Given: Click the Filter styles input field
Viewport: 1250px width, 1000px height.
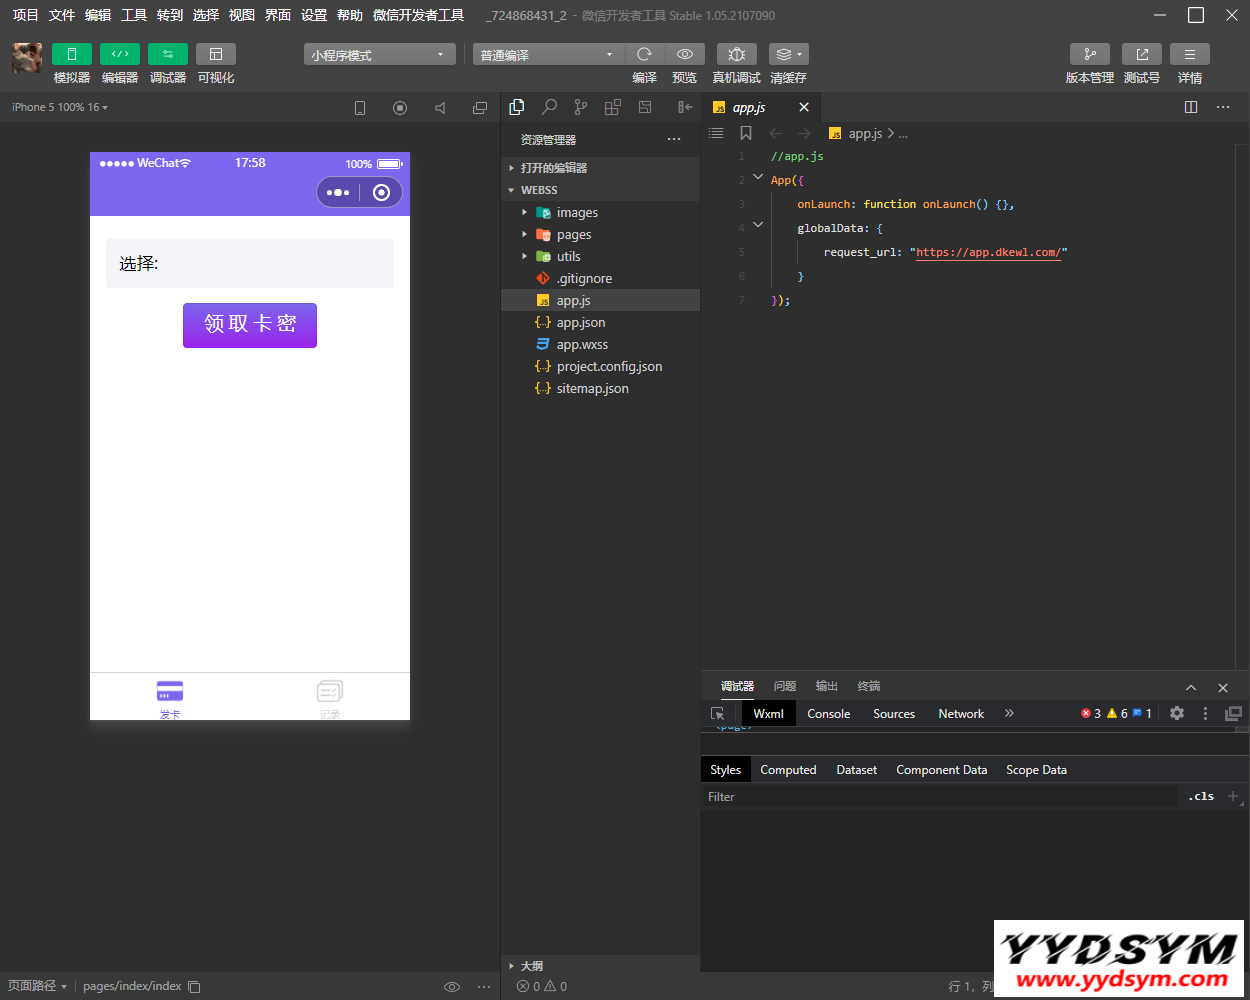Looking at the screenshot, I should coord(940,797).
